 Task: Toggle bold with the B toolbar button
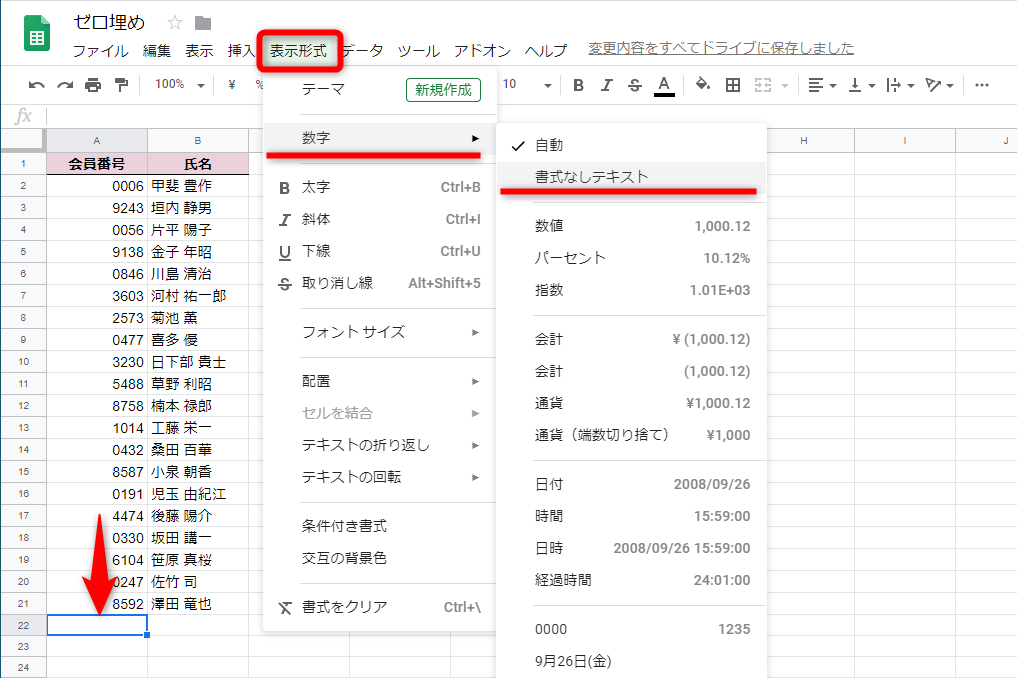[577, 86]
